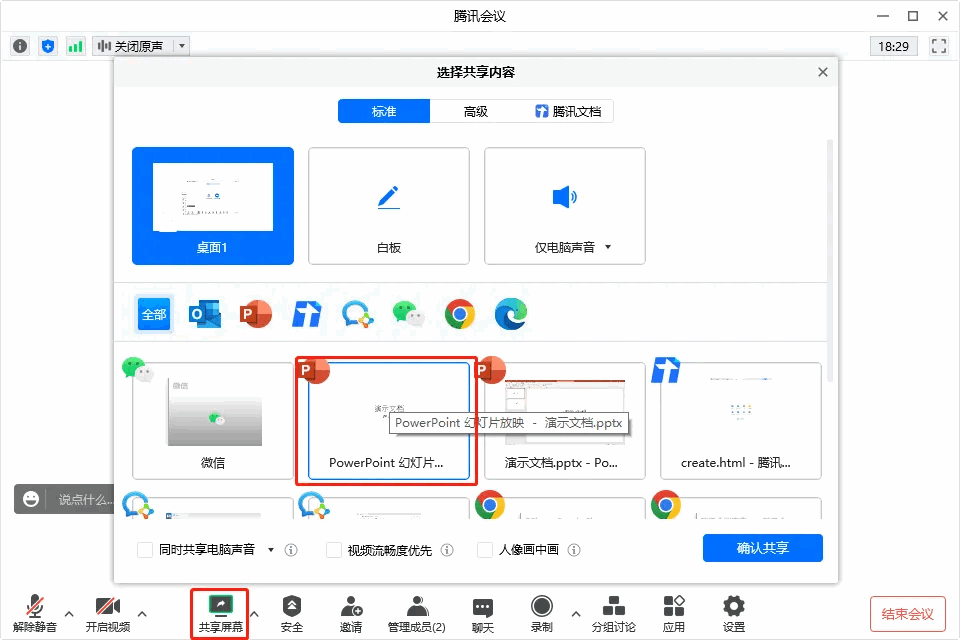Expand audio options arrow beside 解除静音
Viewport: 960px width, 640px height.
pos(69,613)
